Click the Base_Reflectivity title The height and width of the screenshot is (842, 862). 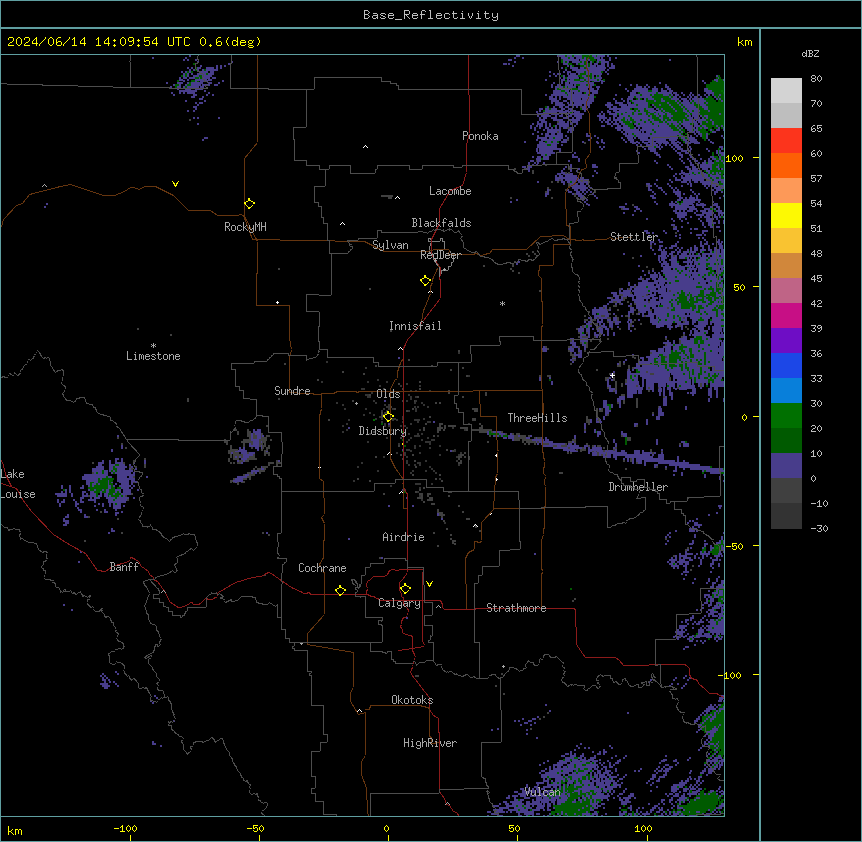click(x=431, y=15)
